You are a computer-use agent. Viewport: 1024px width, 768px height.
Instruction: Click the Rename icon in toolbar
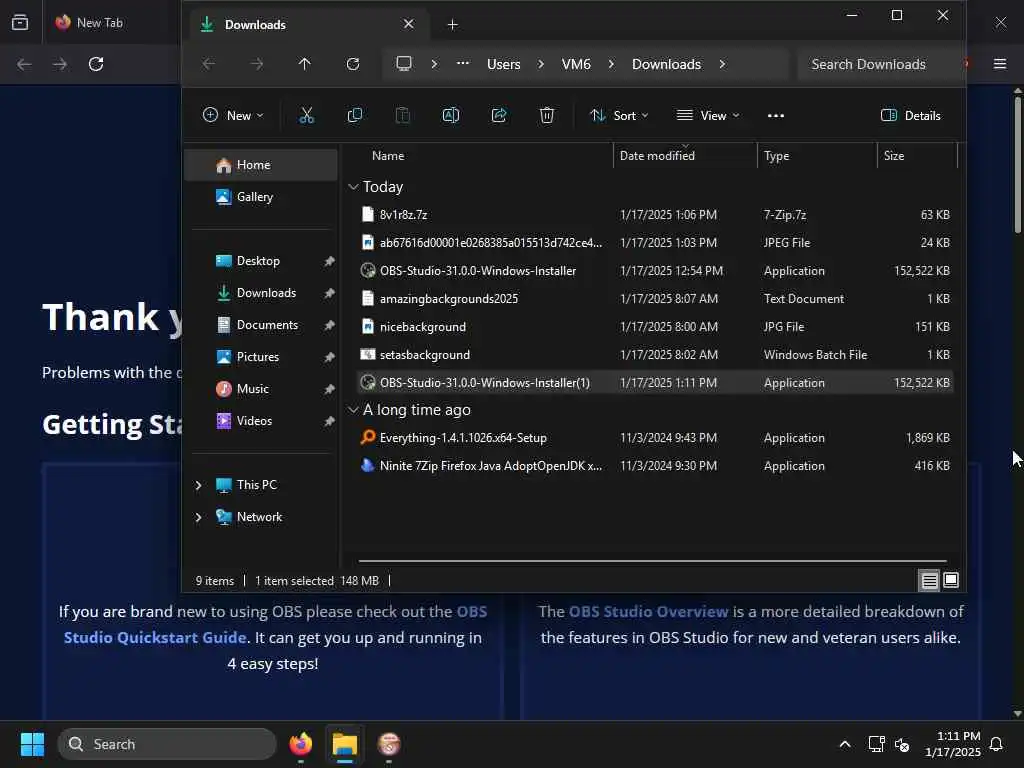point(451,116)
